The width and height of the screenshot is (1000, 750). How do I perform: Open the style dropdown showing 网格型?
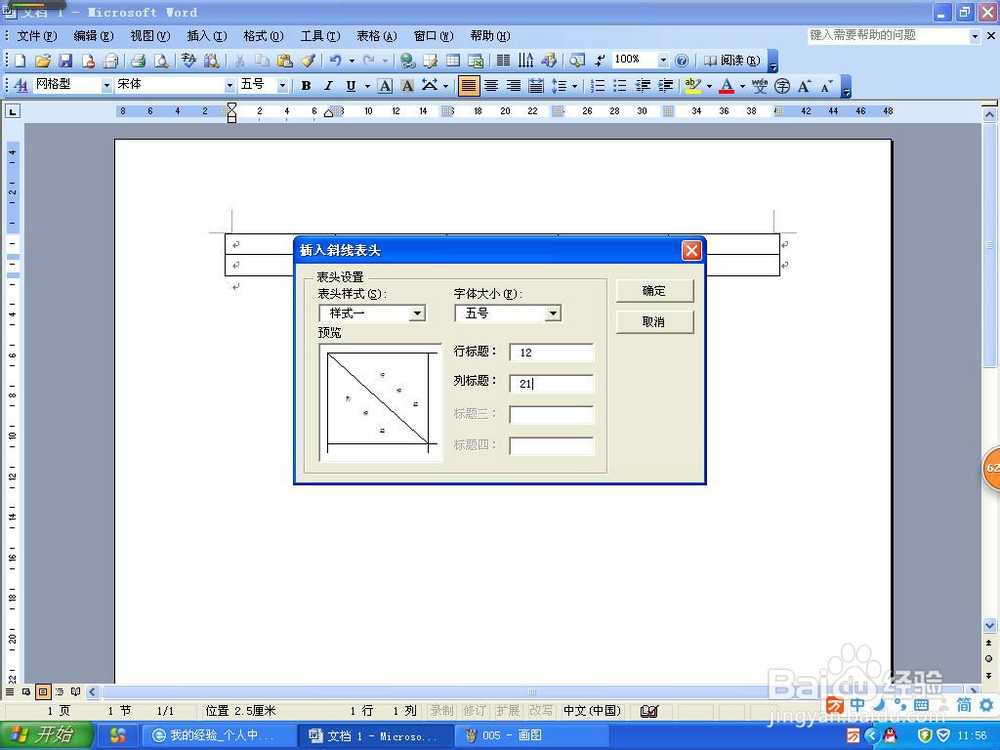(x=106, y=85)
